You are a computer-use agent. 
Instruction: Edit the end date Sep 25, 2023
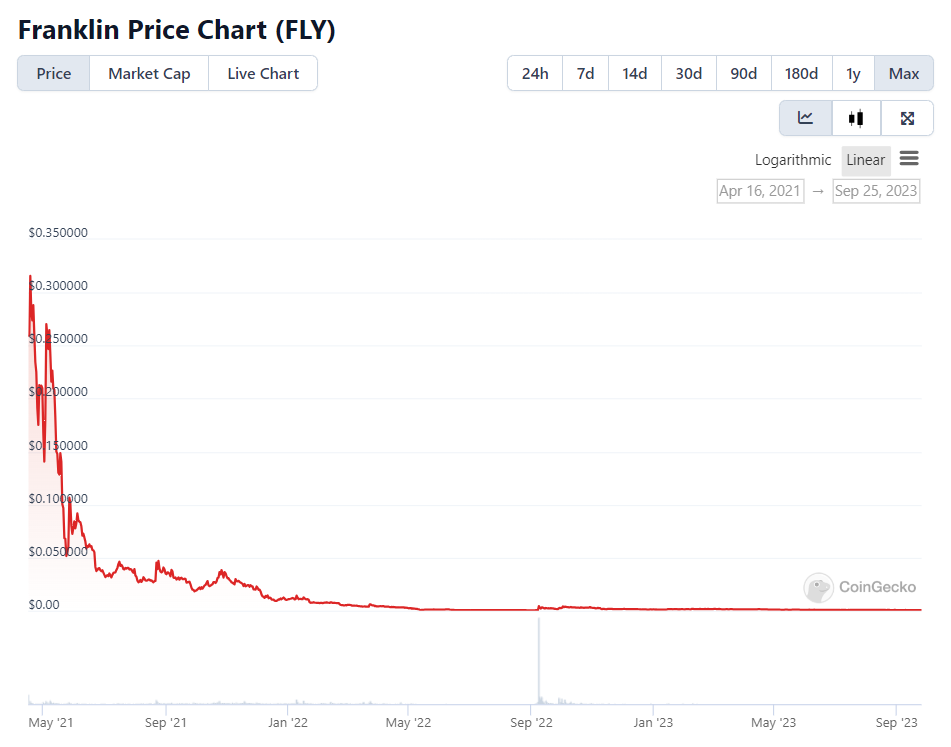click(x=876, y=191)
